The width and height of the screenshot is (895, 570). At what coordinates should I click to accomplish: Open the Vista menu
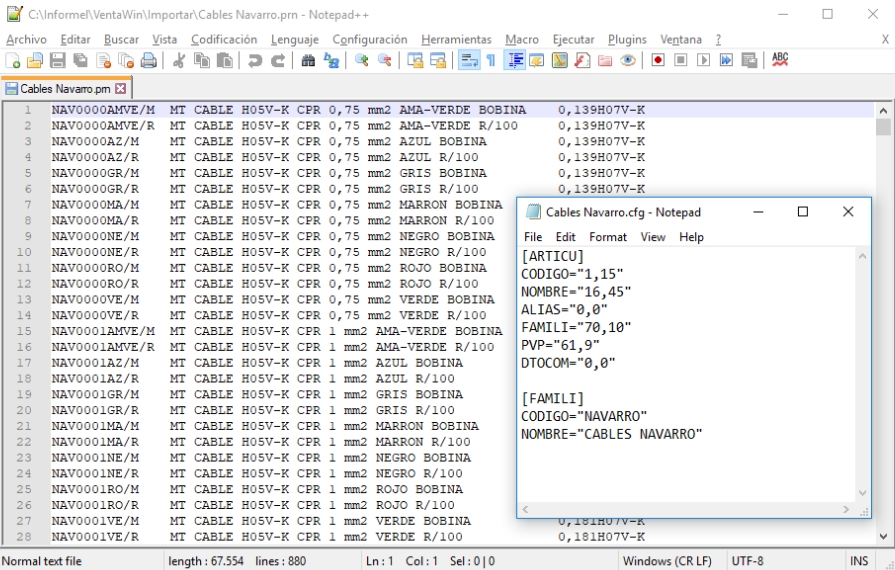[x=164, y=39]
